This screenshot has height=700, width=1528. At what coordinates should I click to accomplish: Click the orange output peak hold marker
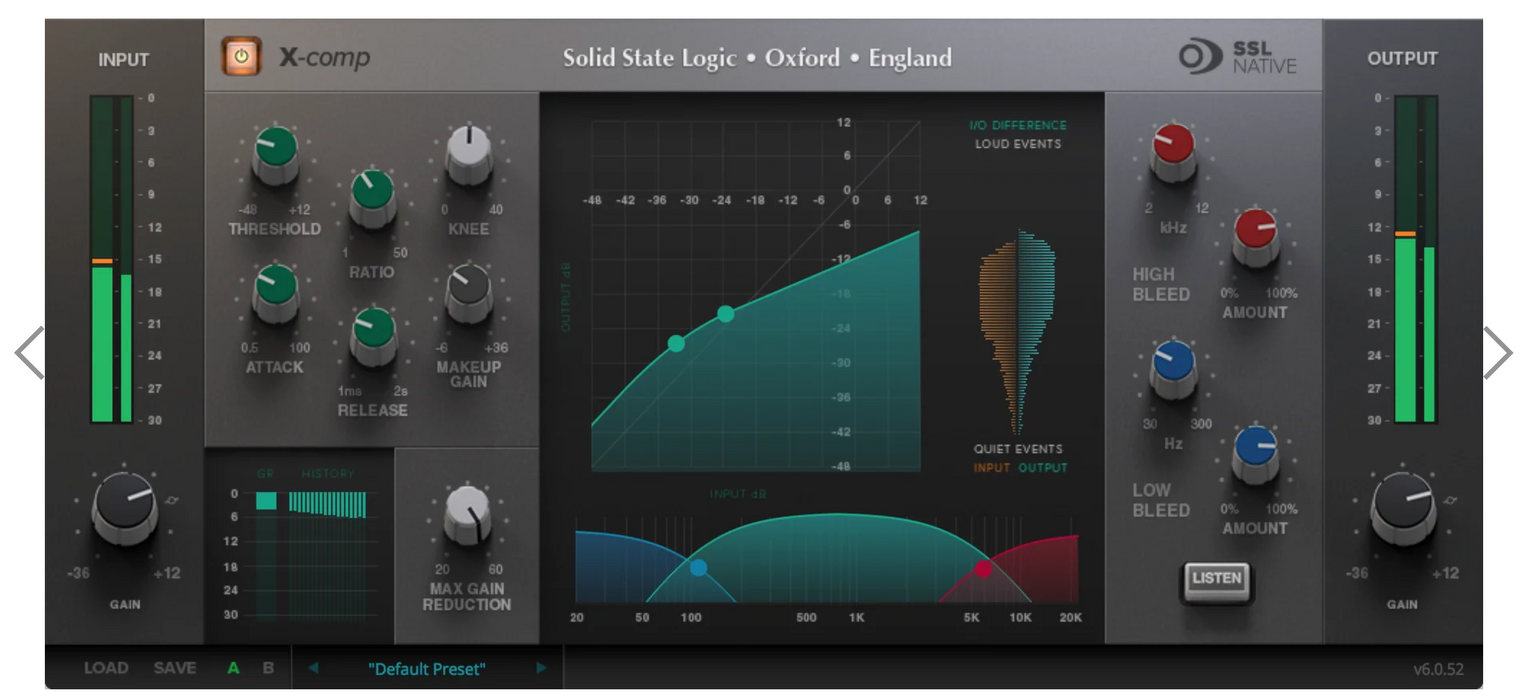[x=1405, y=234]
